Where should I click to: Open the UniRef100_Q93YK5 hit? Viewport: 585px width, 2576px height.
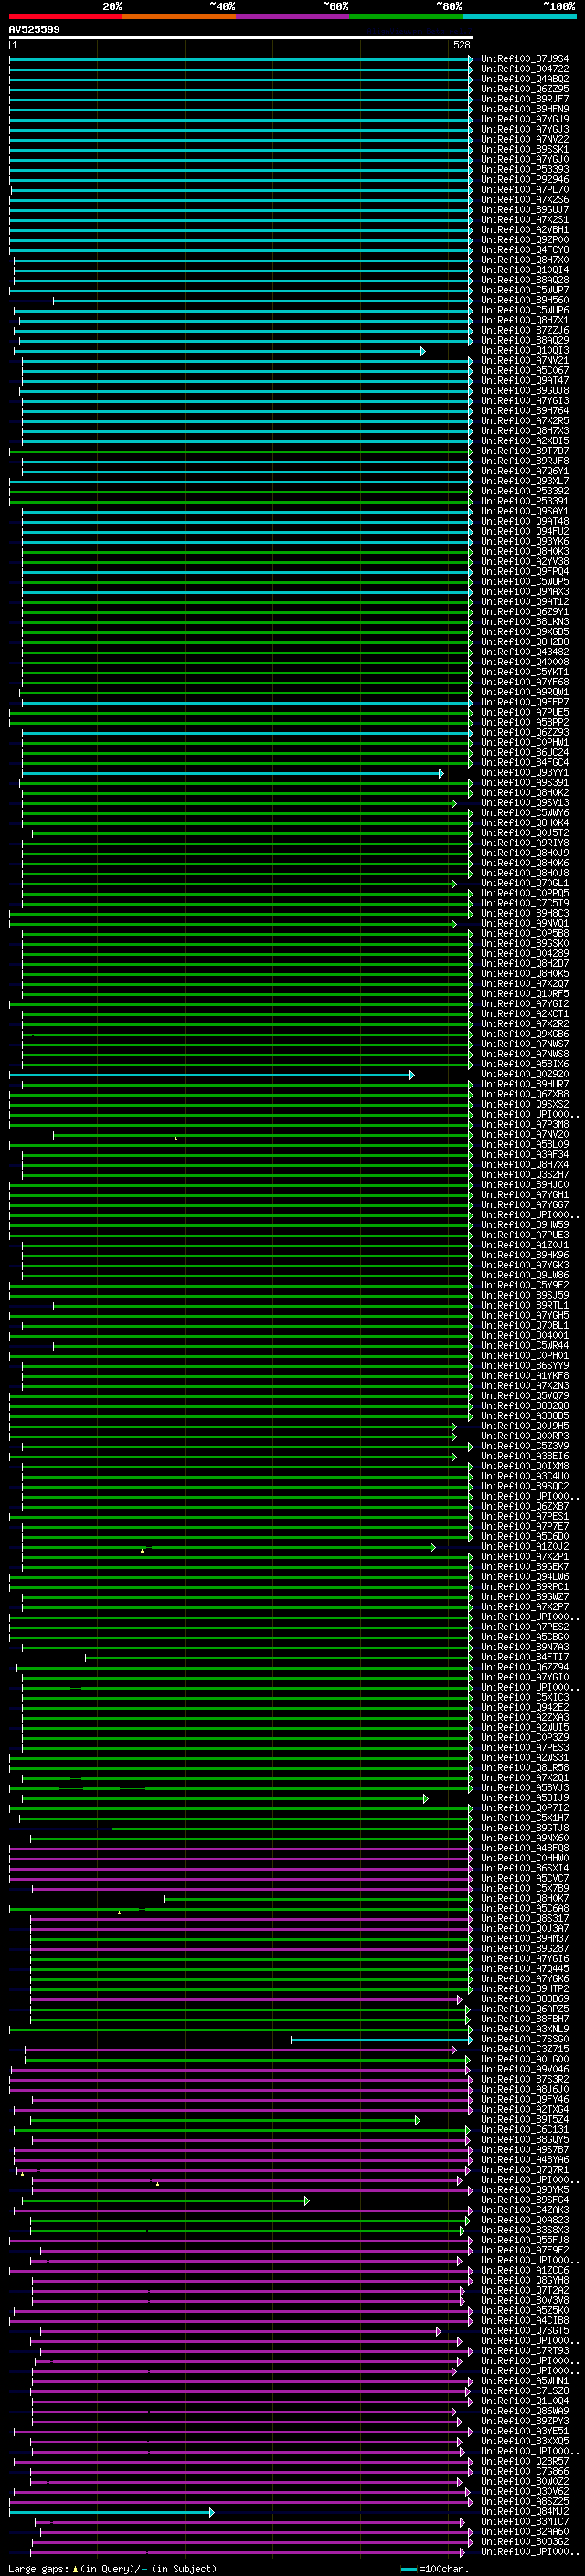(x=525, y=2190)
